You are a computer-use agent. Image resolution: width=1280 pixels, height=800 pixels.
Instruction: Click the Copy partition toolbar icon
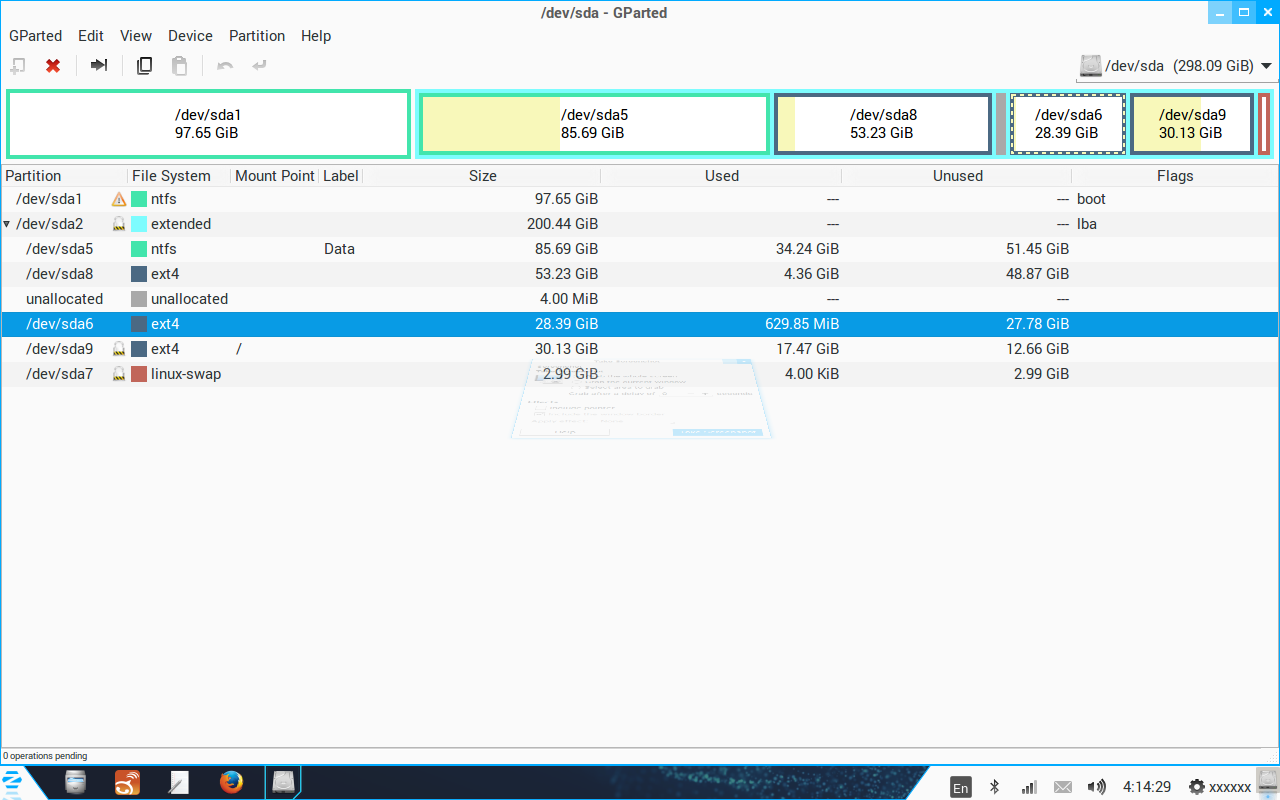[x=144, y=66]
